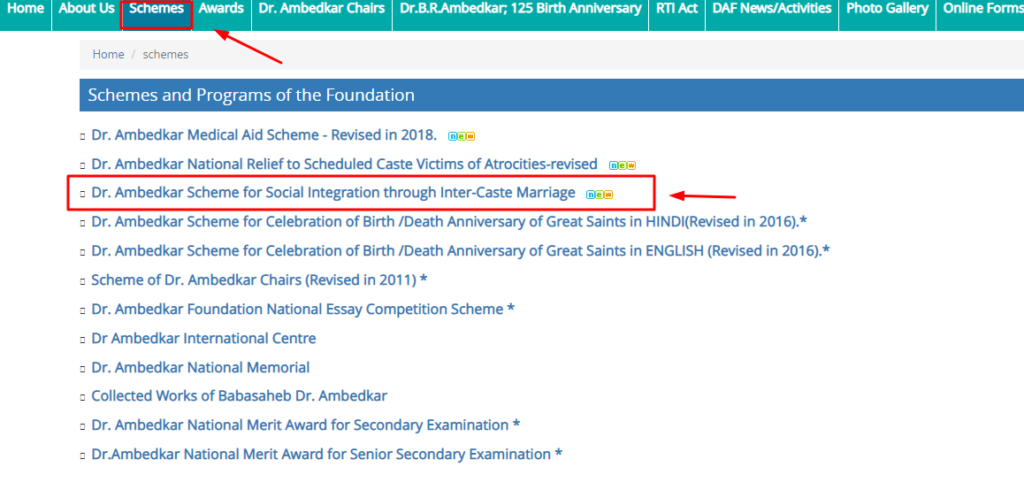
Task: Click the Home breadcrumb link
Action: (108, 55)
